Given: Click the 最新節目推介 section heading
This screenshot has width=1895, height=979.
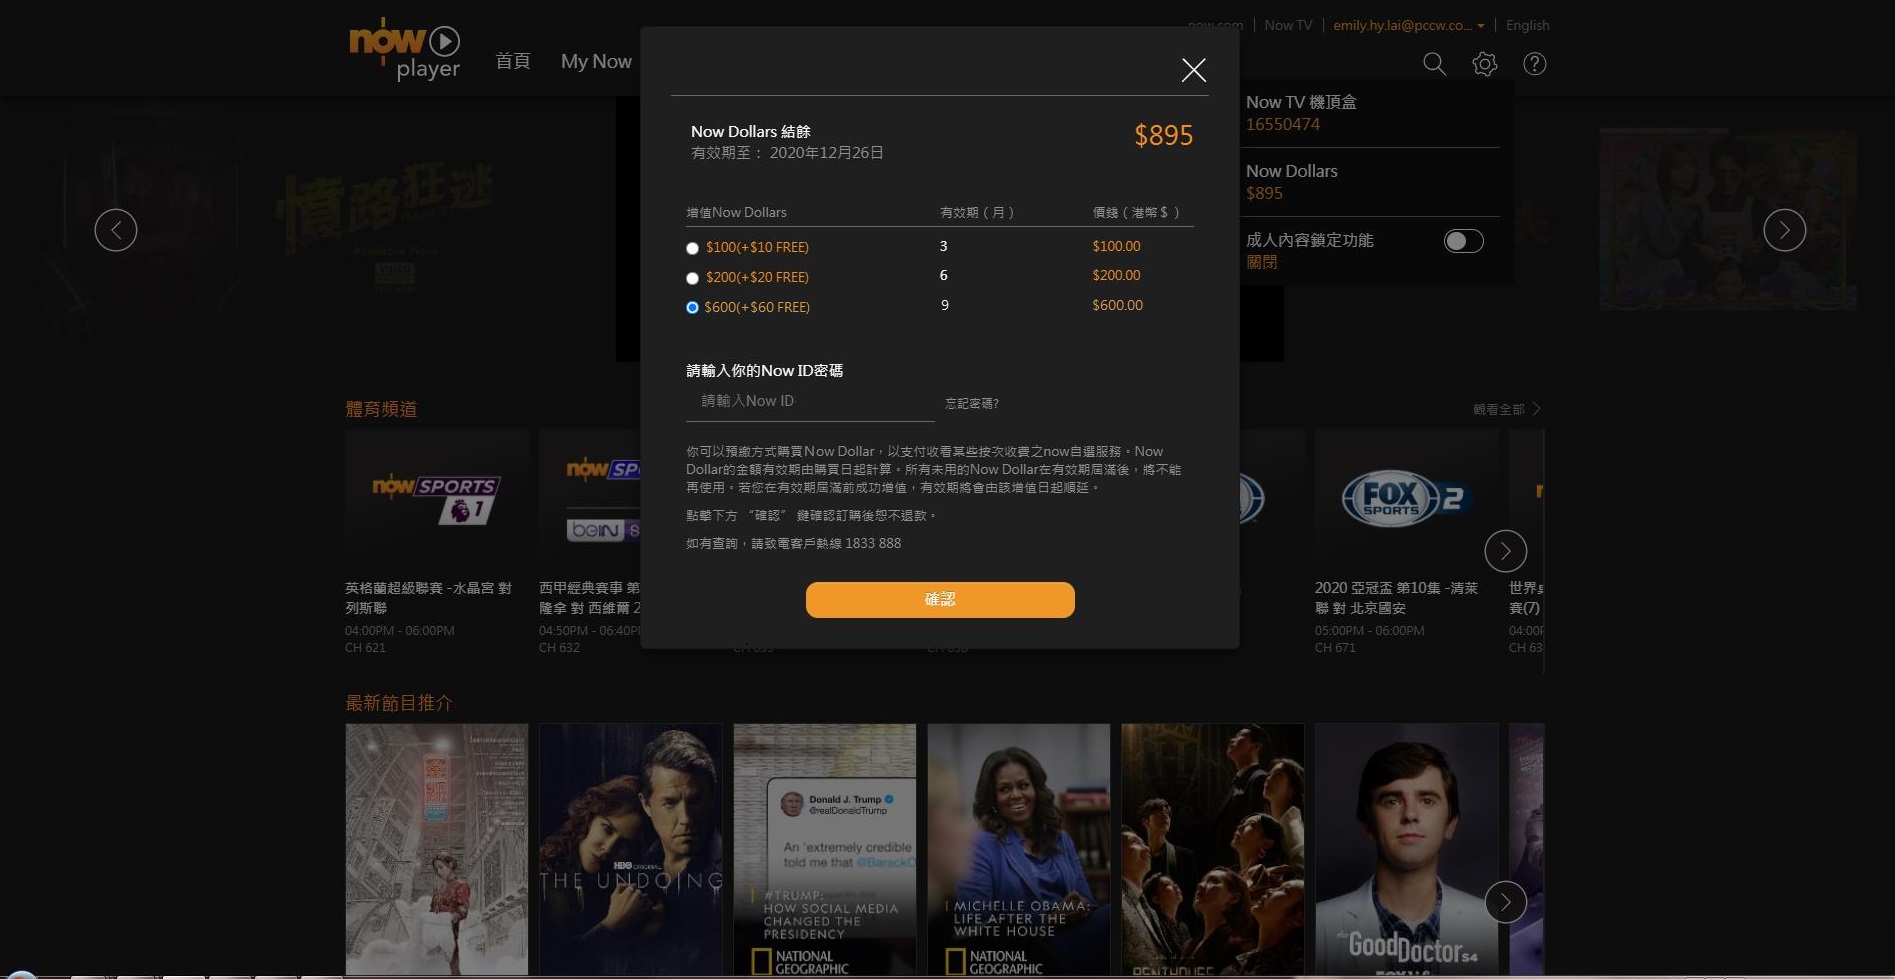Looking at the screenshot, I should pos(399,703).
